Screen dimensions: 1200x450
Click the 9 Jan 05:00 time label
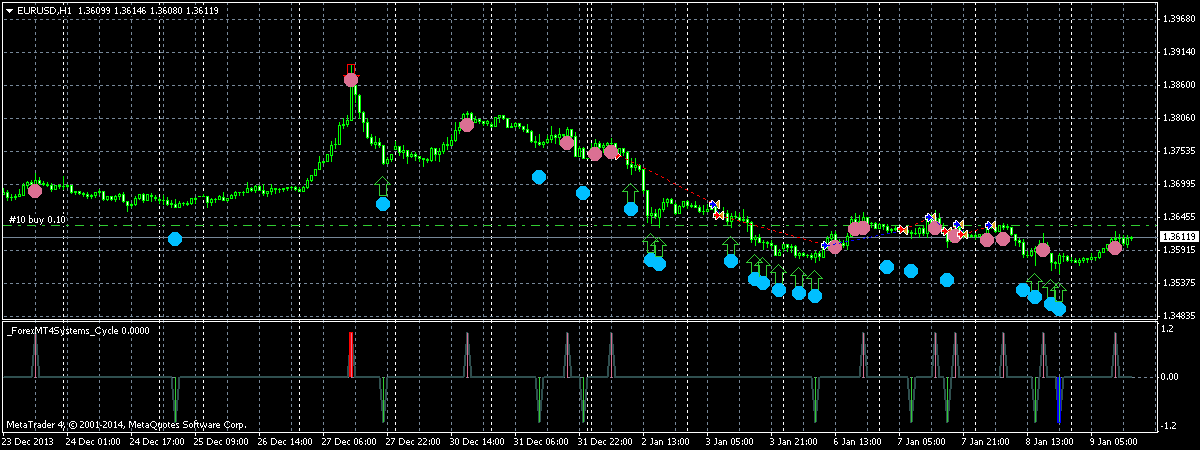pos(1112,441)
